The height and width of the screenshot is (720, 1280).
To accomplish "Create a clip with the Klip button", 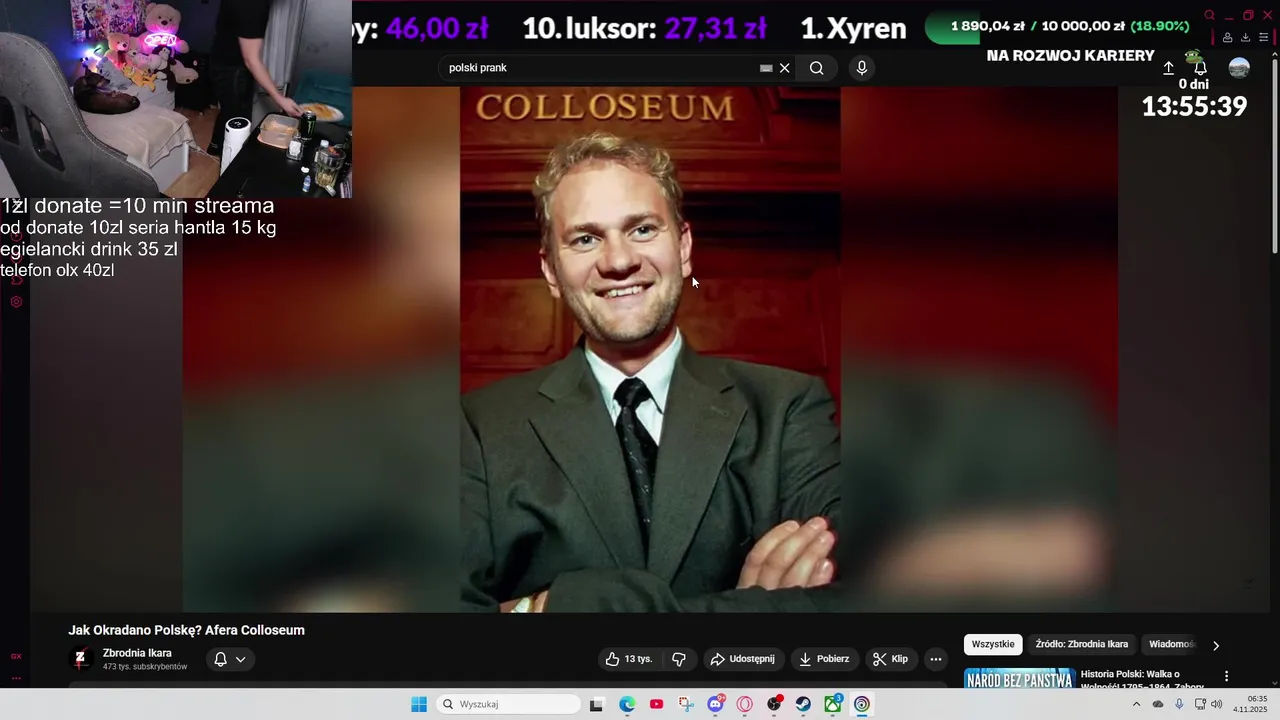I will (x=890, y=659).
